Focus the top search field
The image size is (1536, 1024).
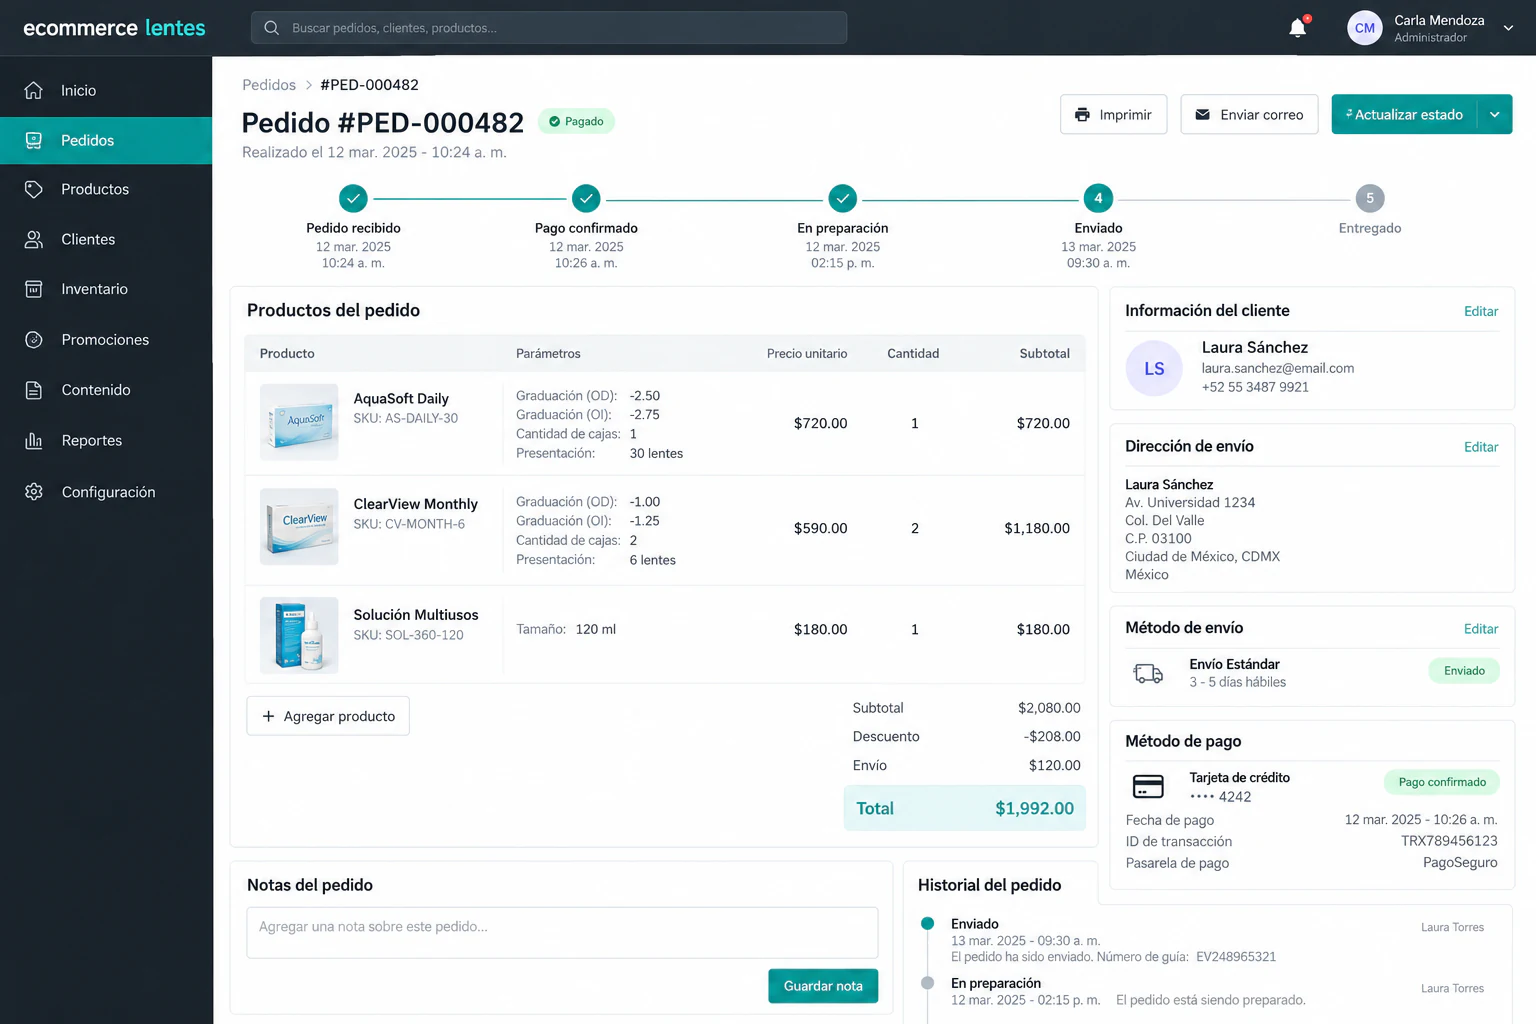pyautogui.click(x=549, y=28)
